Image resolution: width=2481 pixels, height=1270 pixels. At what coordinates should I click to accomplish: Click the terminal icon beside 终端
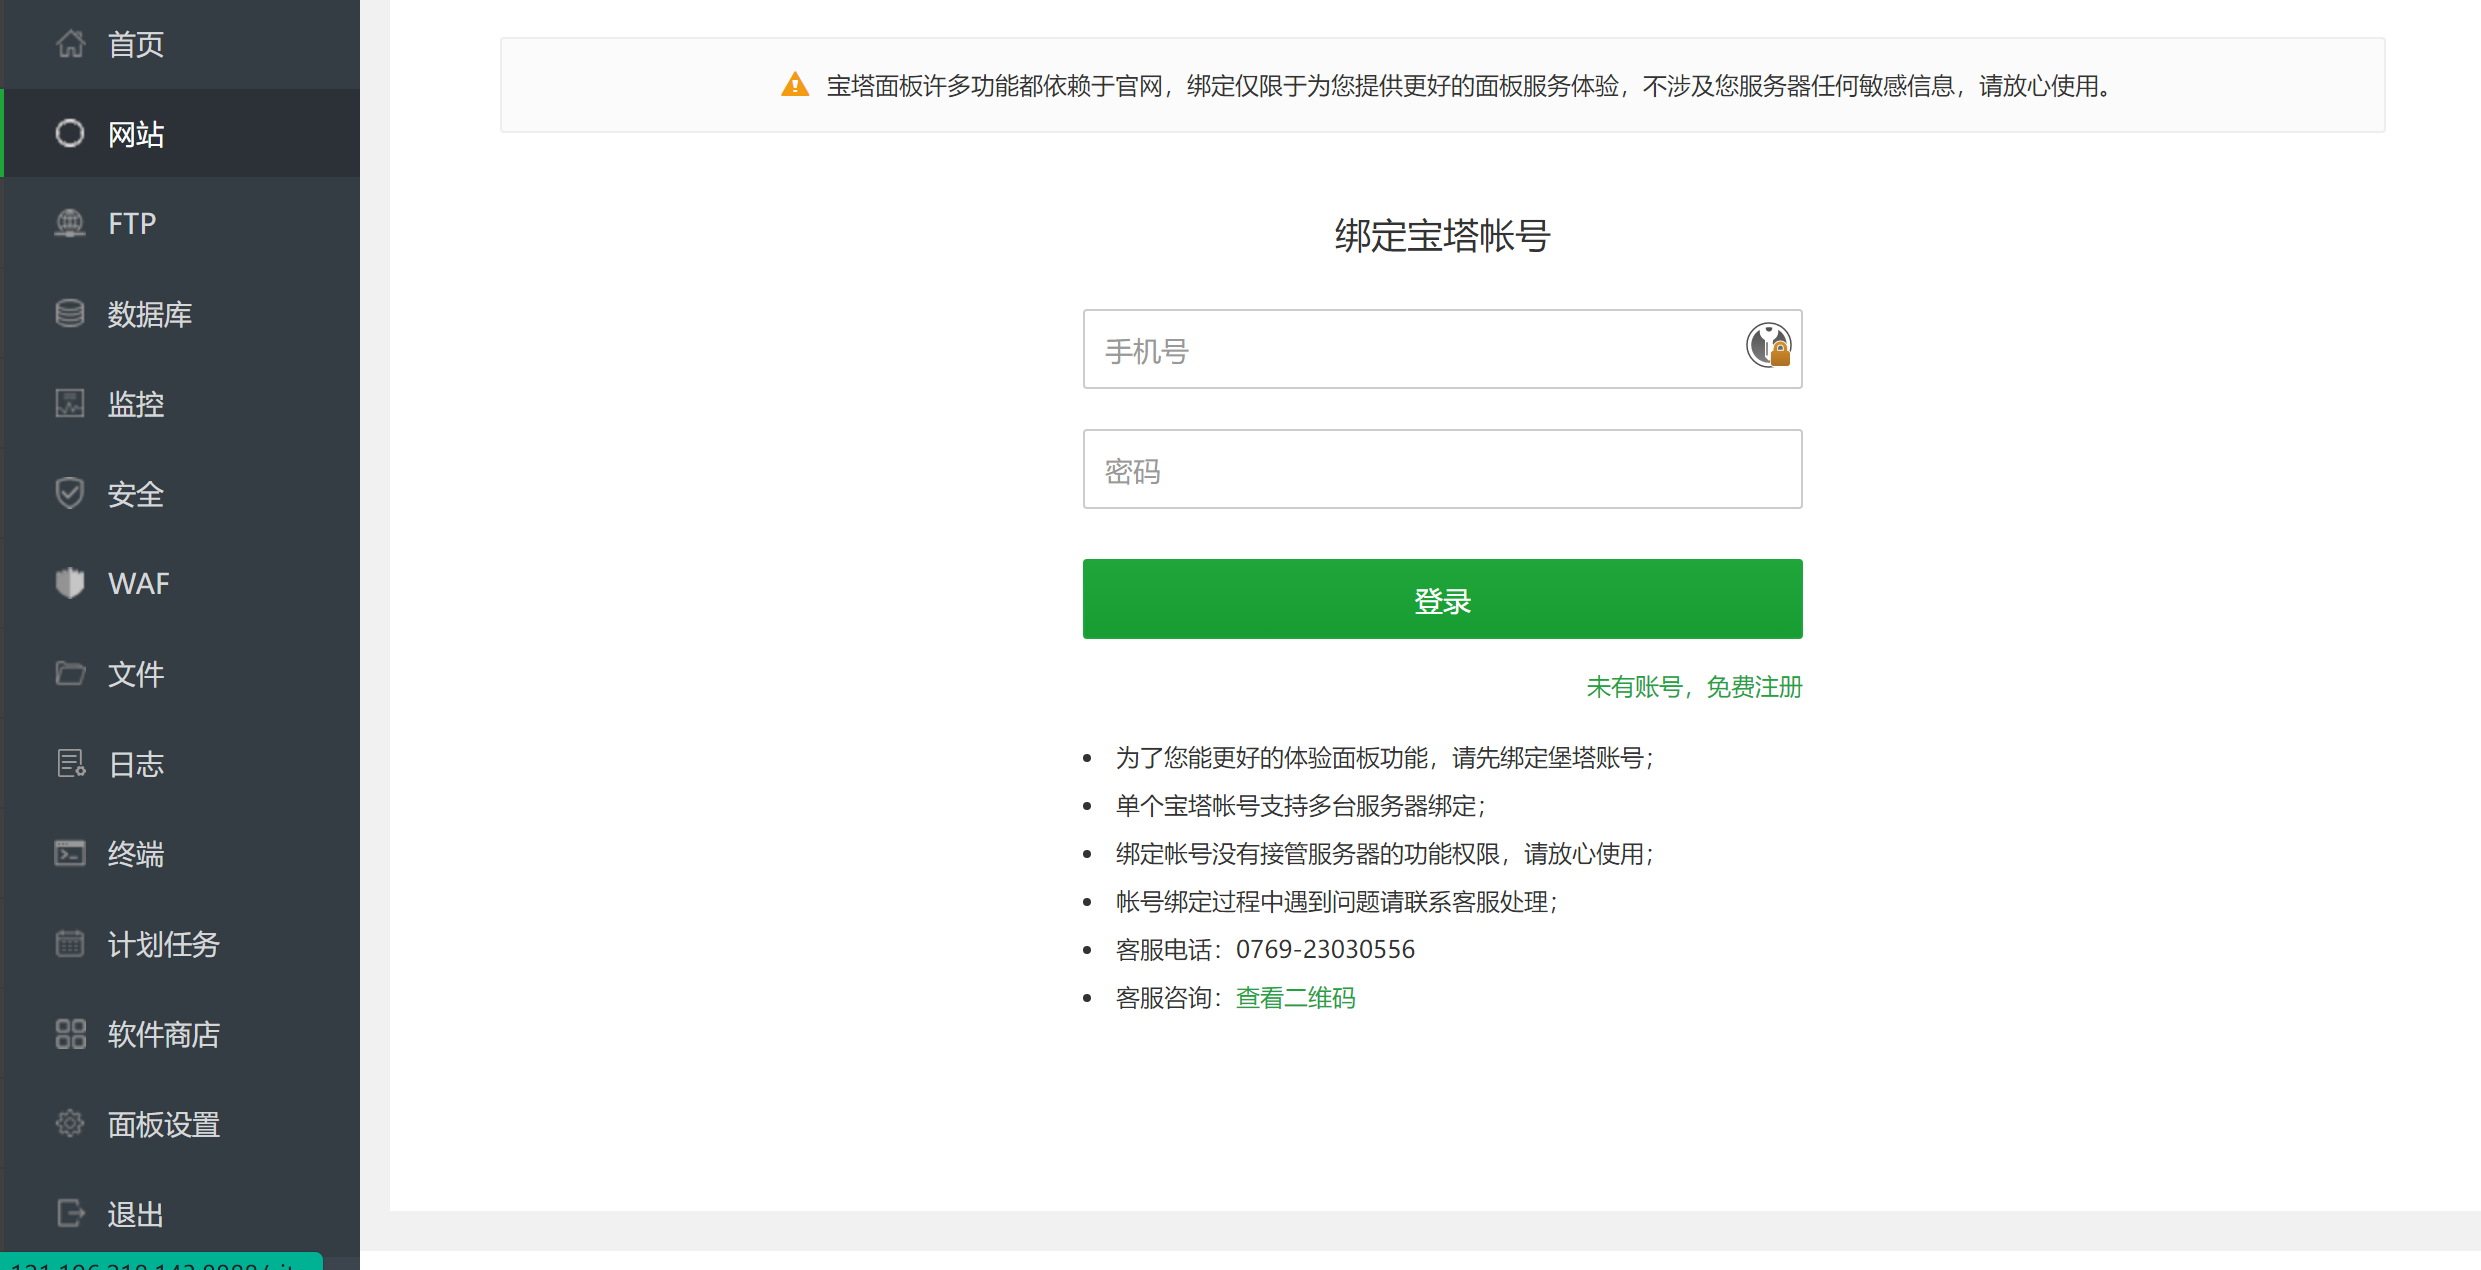click(x=70, y=853)
